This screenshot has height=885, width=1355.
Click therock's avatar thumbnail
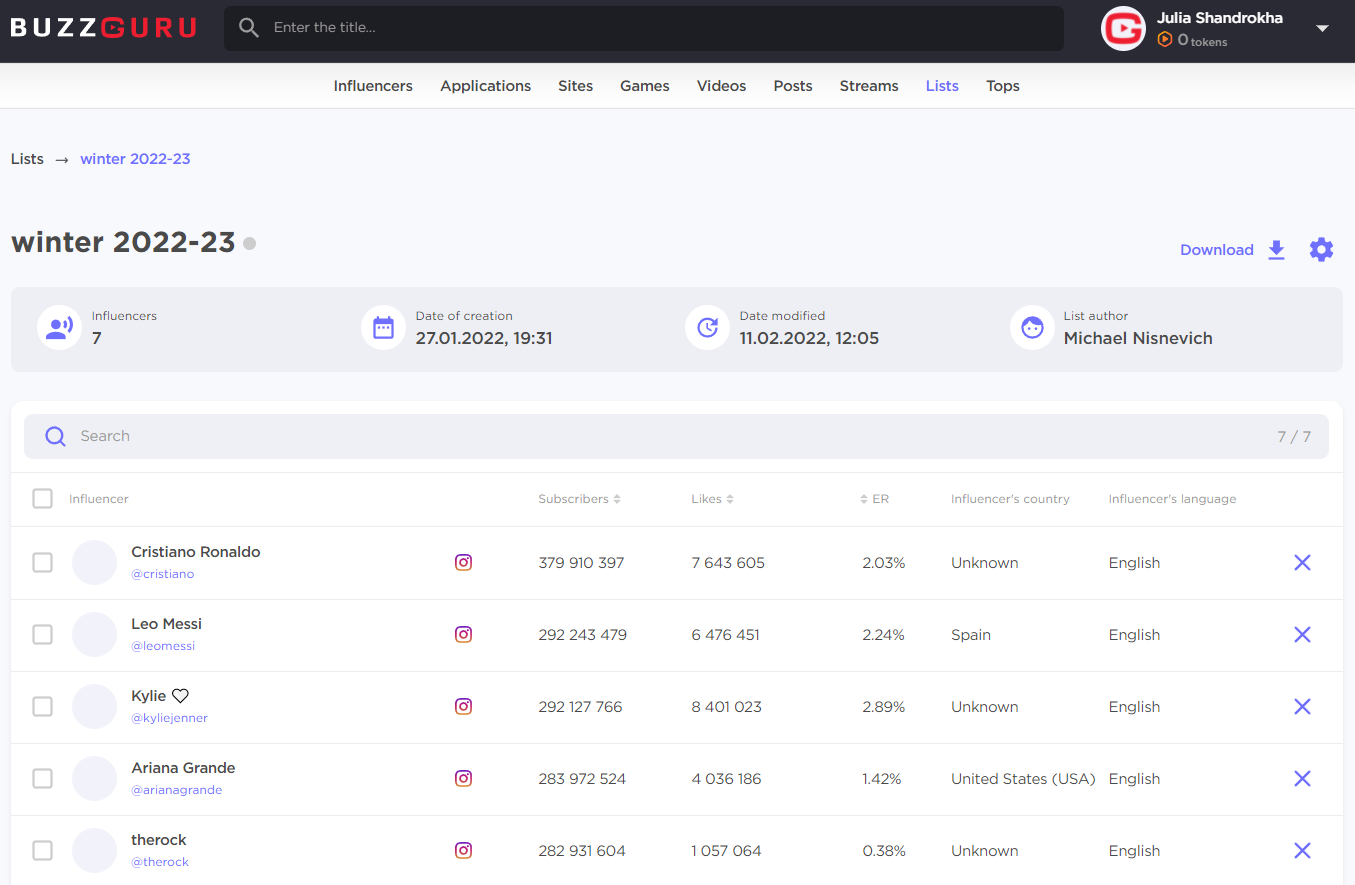[x=95, y=851]
